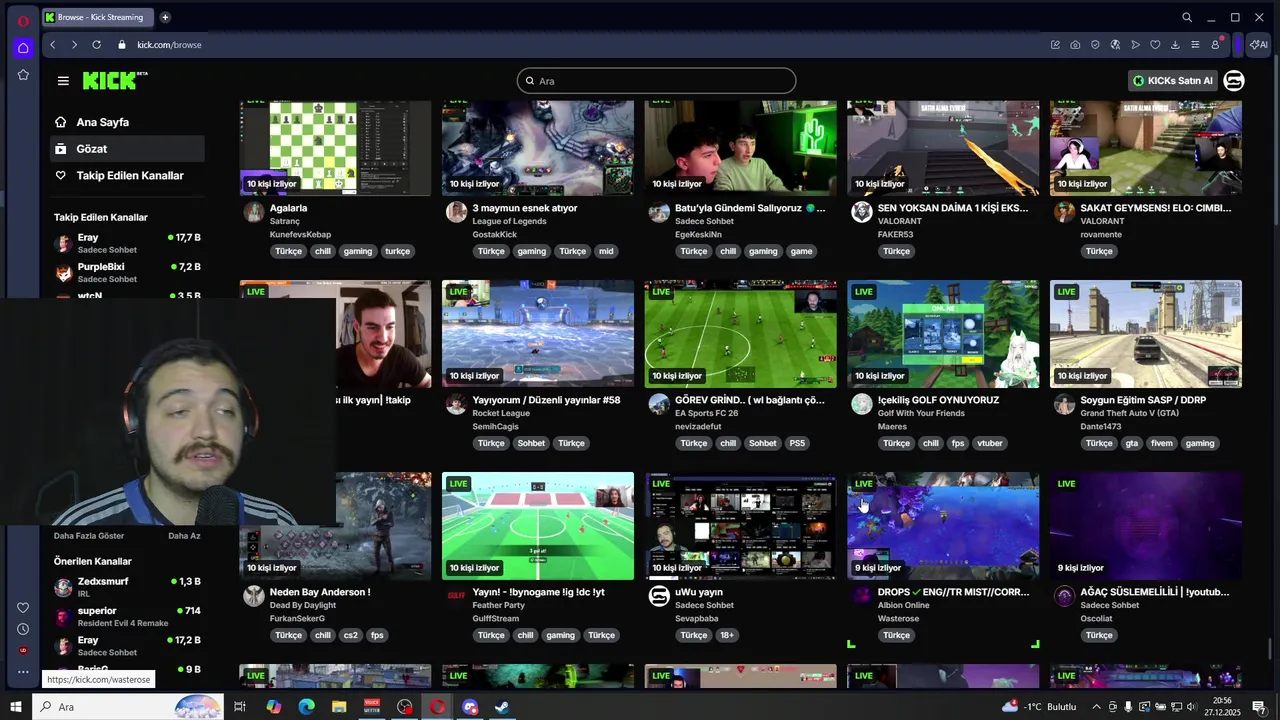Go forward with the browser forward arrow
1280x720 pixels.
coord(74,45)
